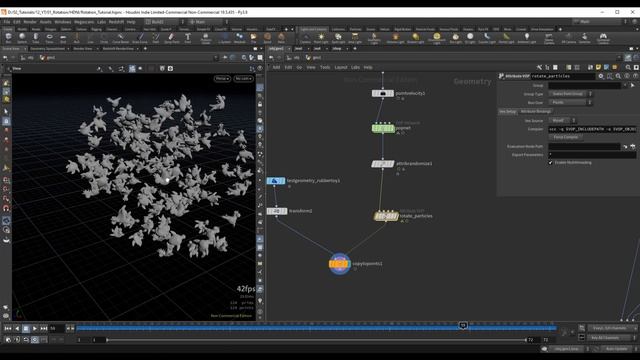Add a VR Camera from shelf
Image resolution: width=640 pixels, height=360 pixels.
(569, 38)
